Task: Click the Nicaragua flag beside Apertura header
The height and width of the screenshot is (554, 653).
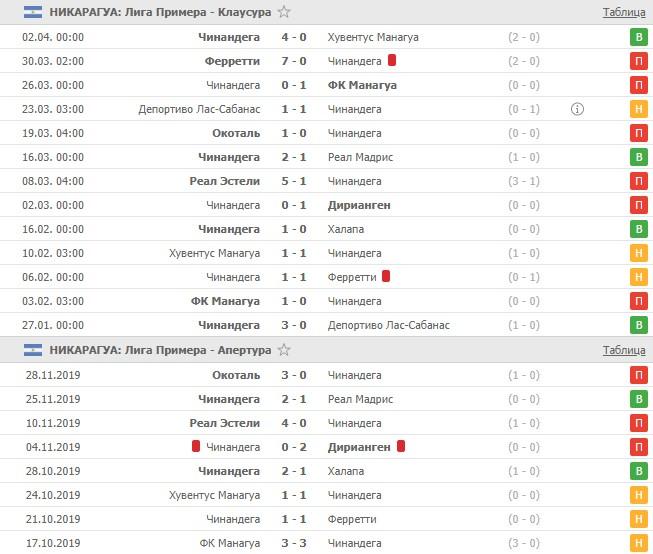Action: coord(32,350)
